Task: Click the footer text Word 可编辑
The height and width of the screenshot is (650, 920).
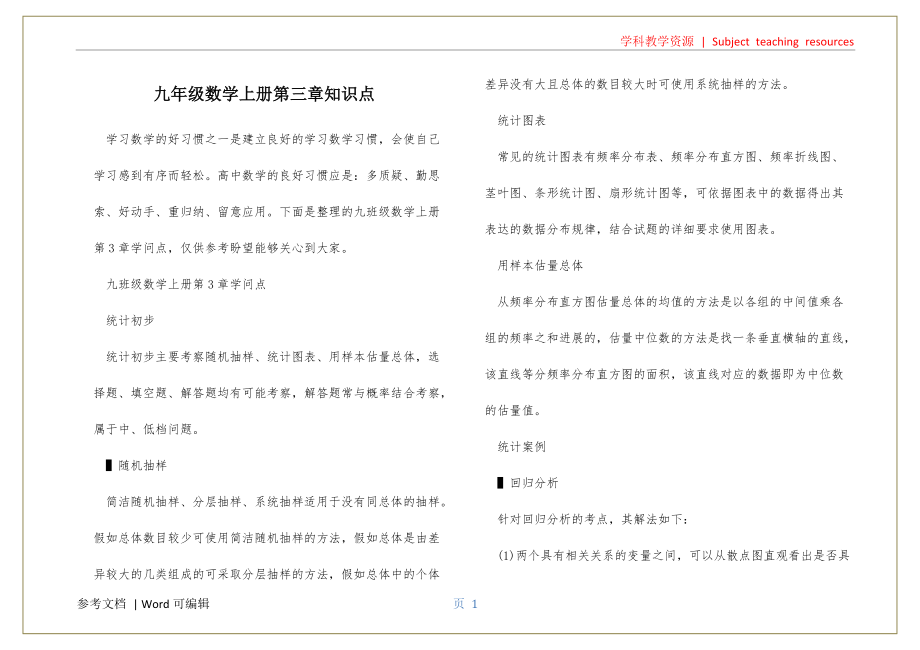Action: pos(175,604)
